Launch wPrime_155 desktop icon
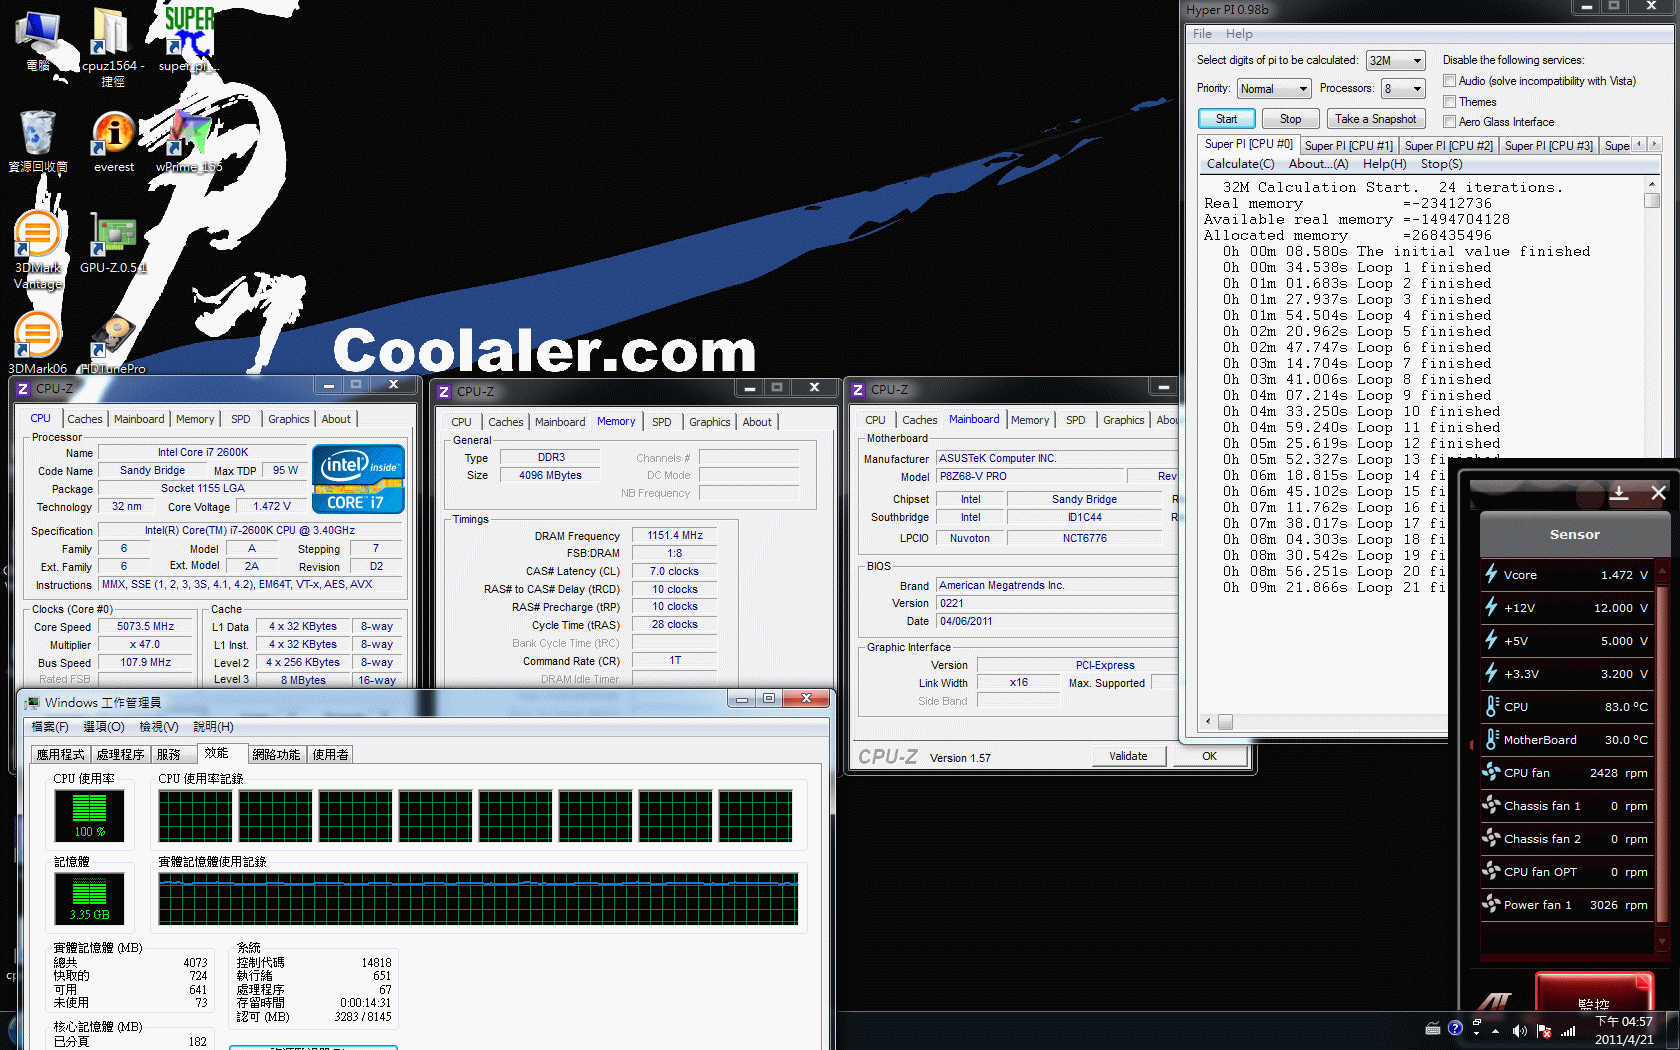This screenshot has width=1680, height=1050. coord(188,140)
